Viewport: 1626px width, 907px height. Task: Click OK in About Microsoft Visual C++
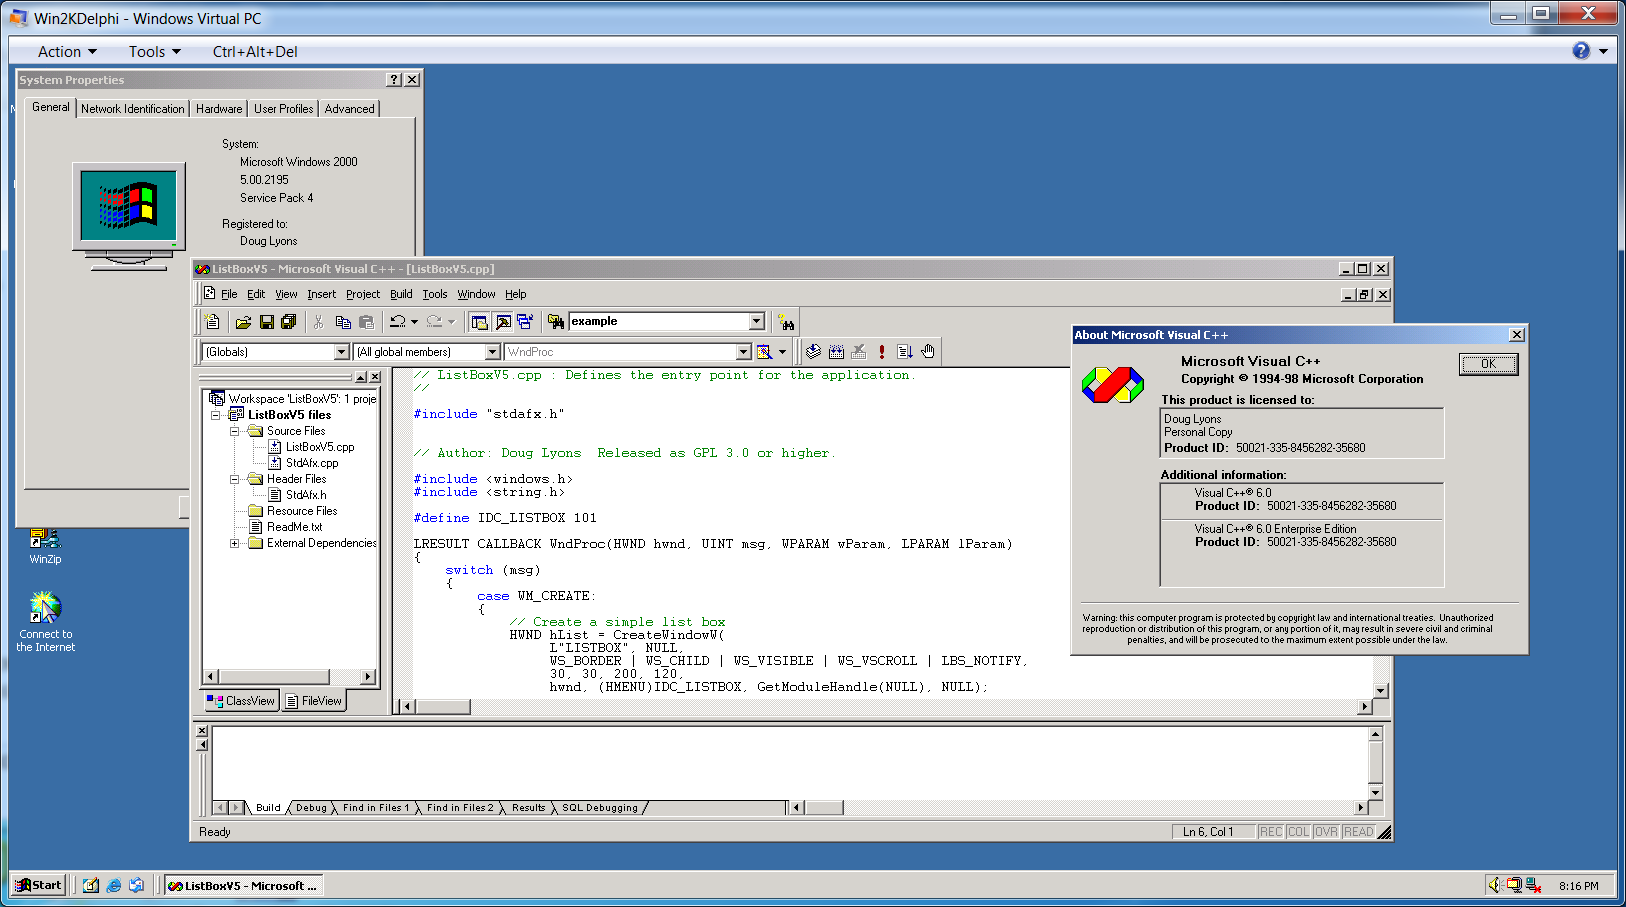pyautogui.click(x=1488, y=364)
